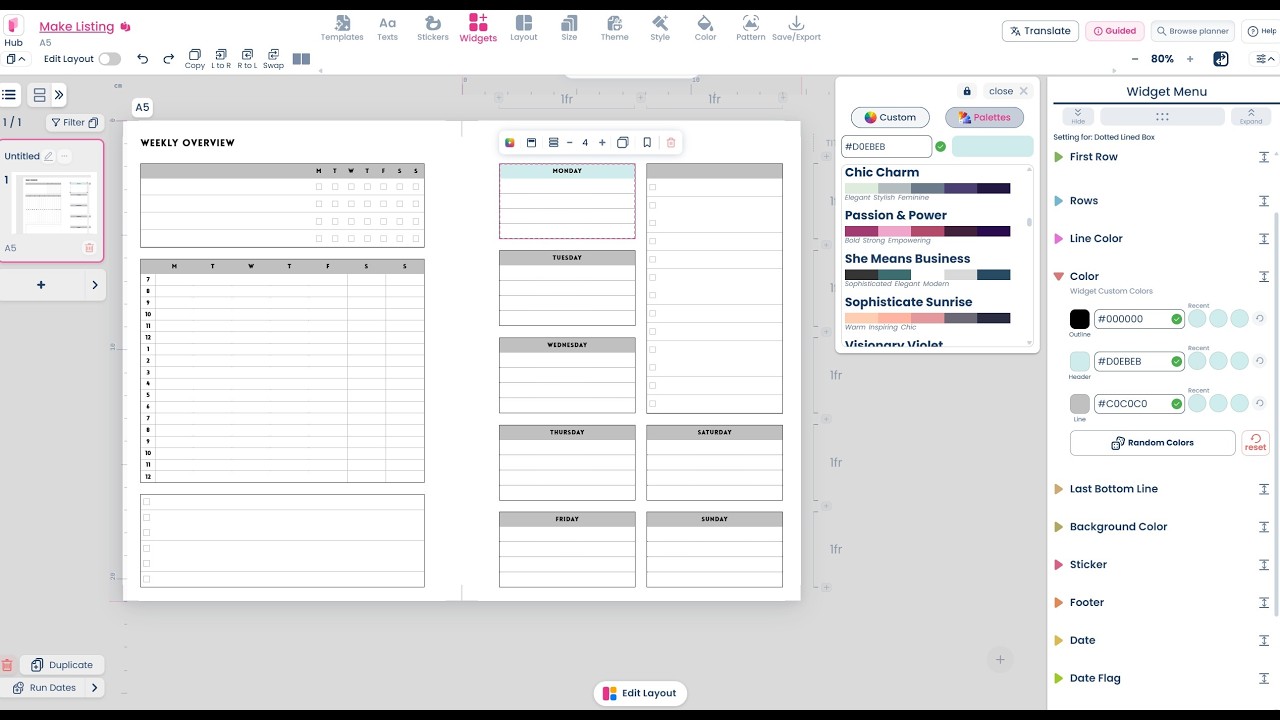Screen dimensions: 1280x720
Task: Click the hex color field in picker
Action: point(886,147)
